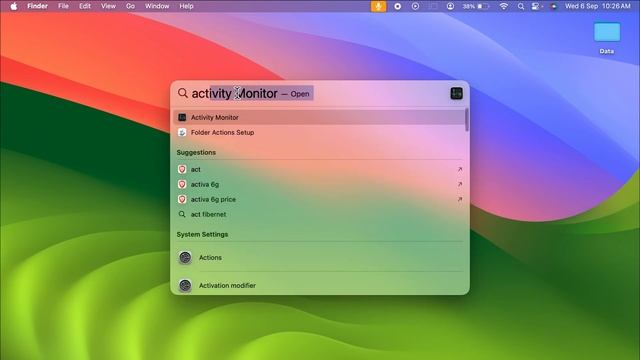Click the arrow at right of 'activa 6g price'
This screenshot has height=360, width=640.
(460, 199)
